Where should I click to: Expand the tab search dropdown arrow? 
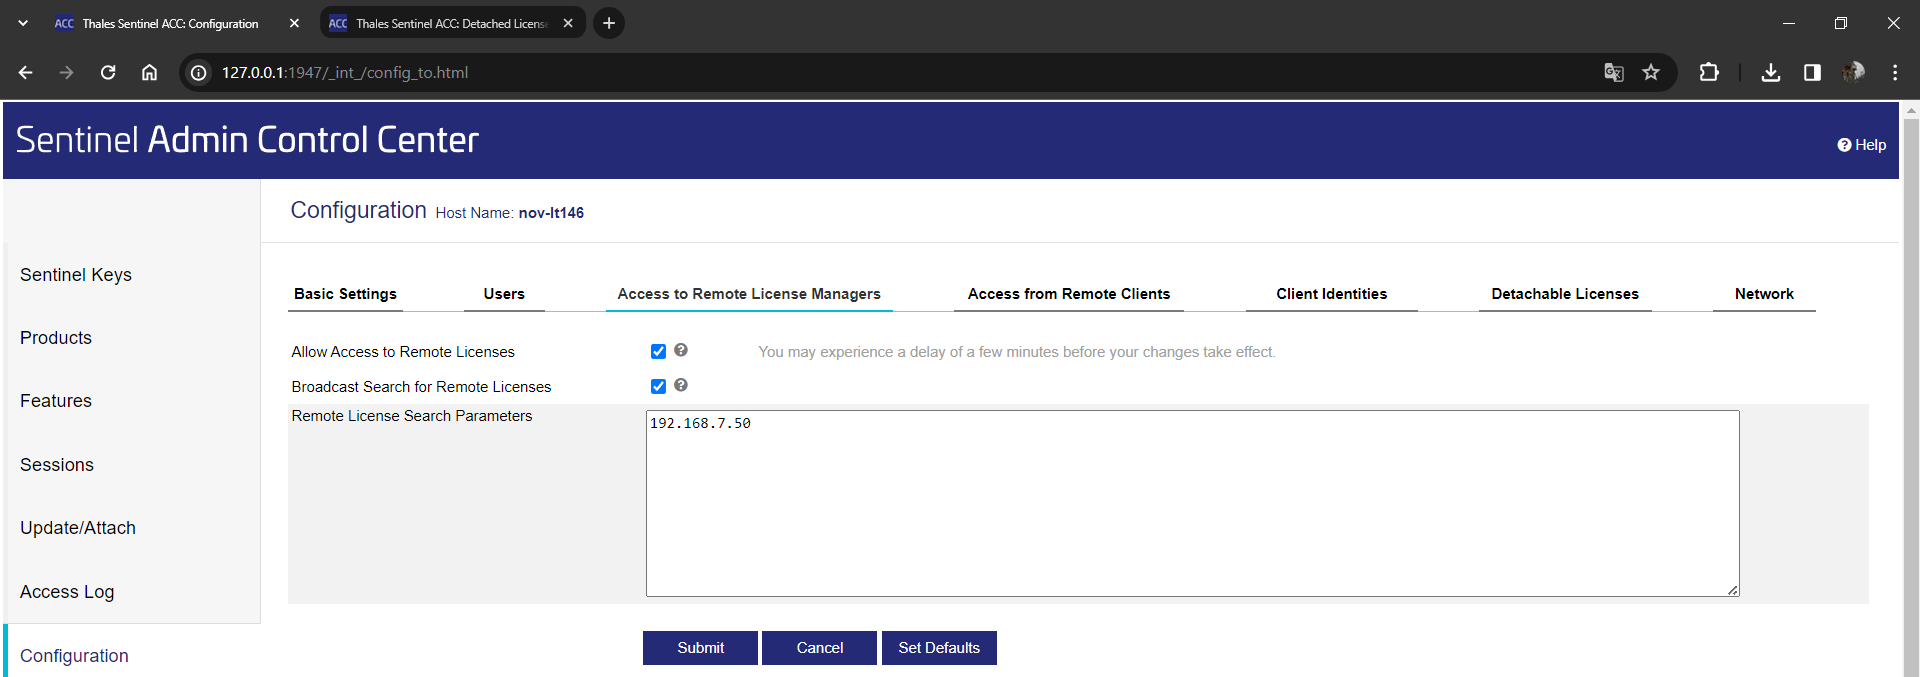[x=23, y=23]
